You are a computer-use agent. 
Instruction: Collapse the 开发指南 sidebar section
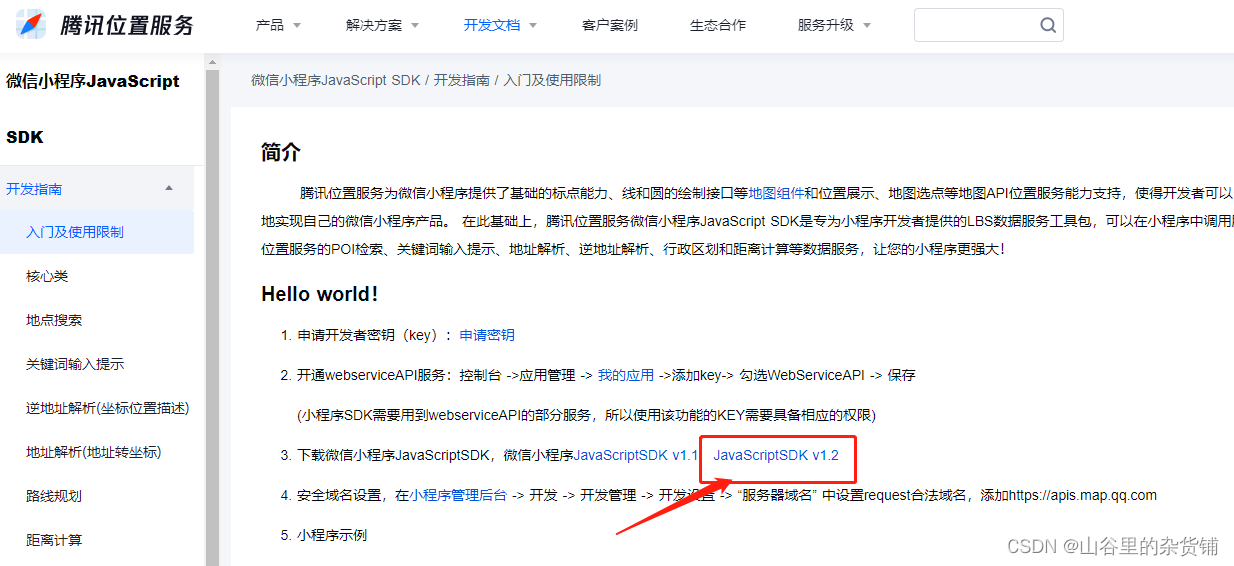tap(97, 188)
